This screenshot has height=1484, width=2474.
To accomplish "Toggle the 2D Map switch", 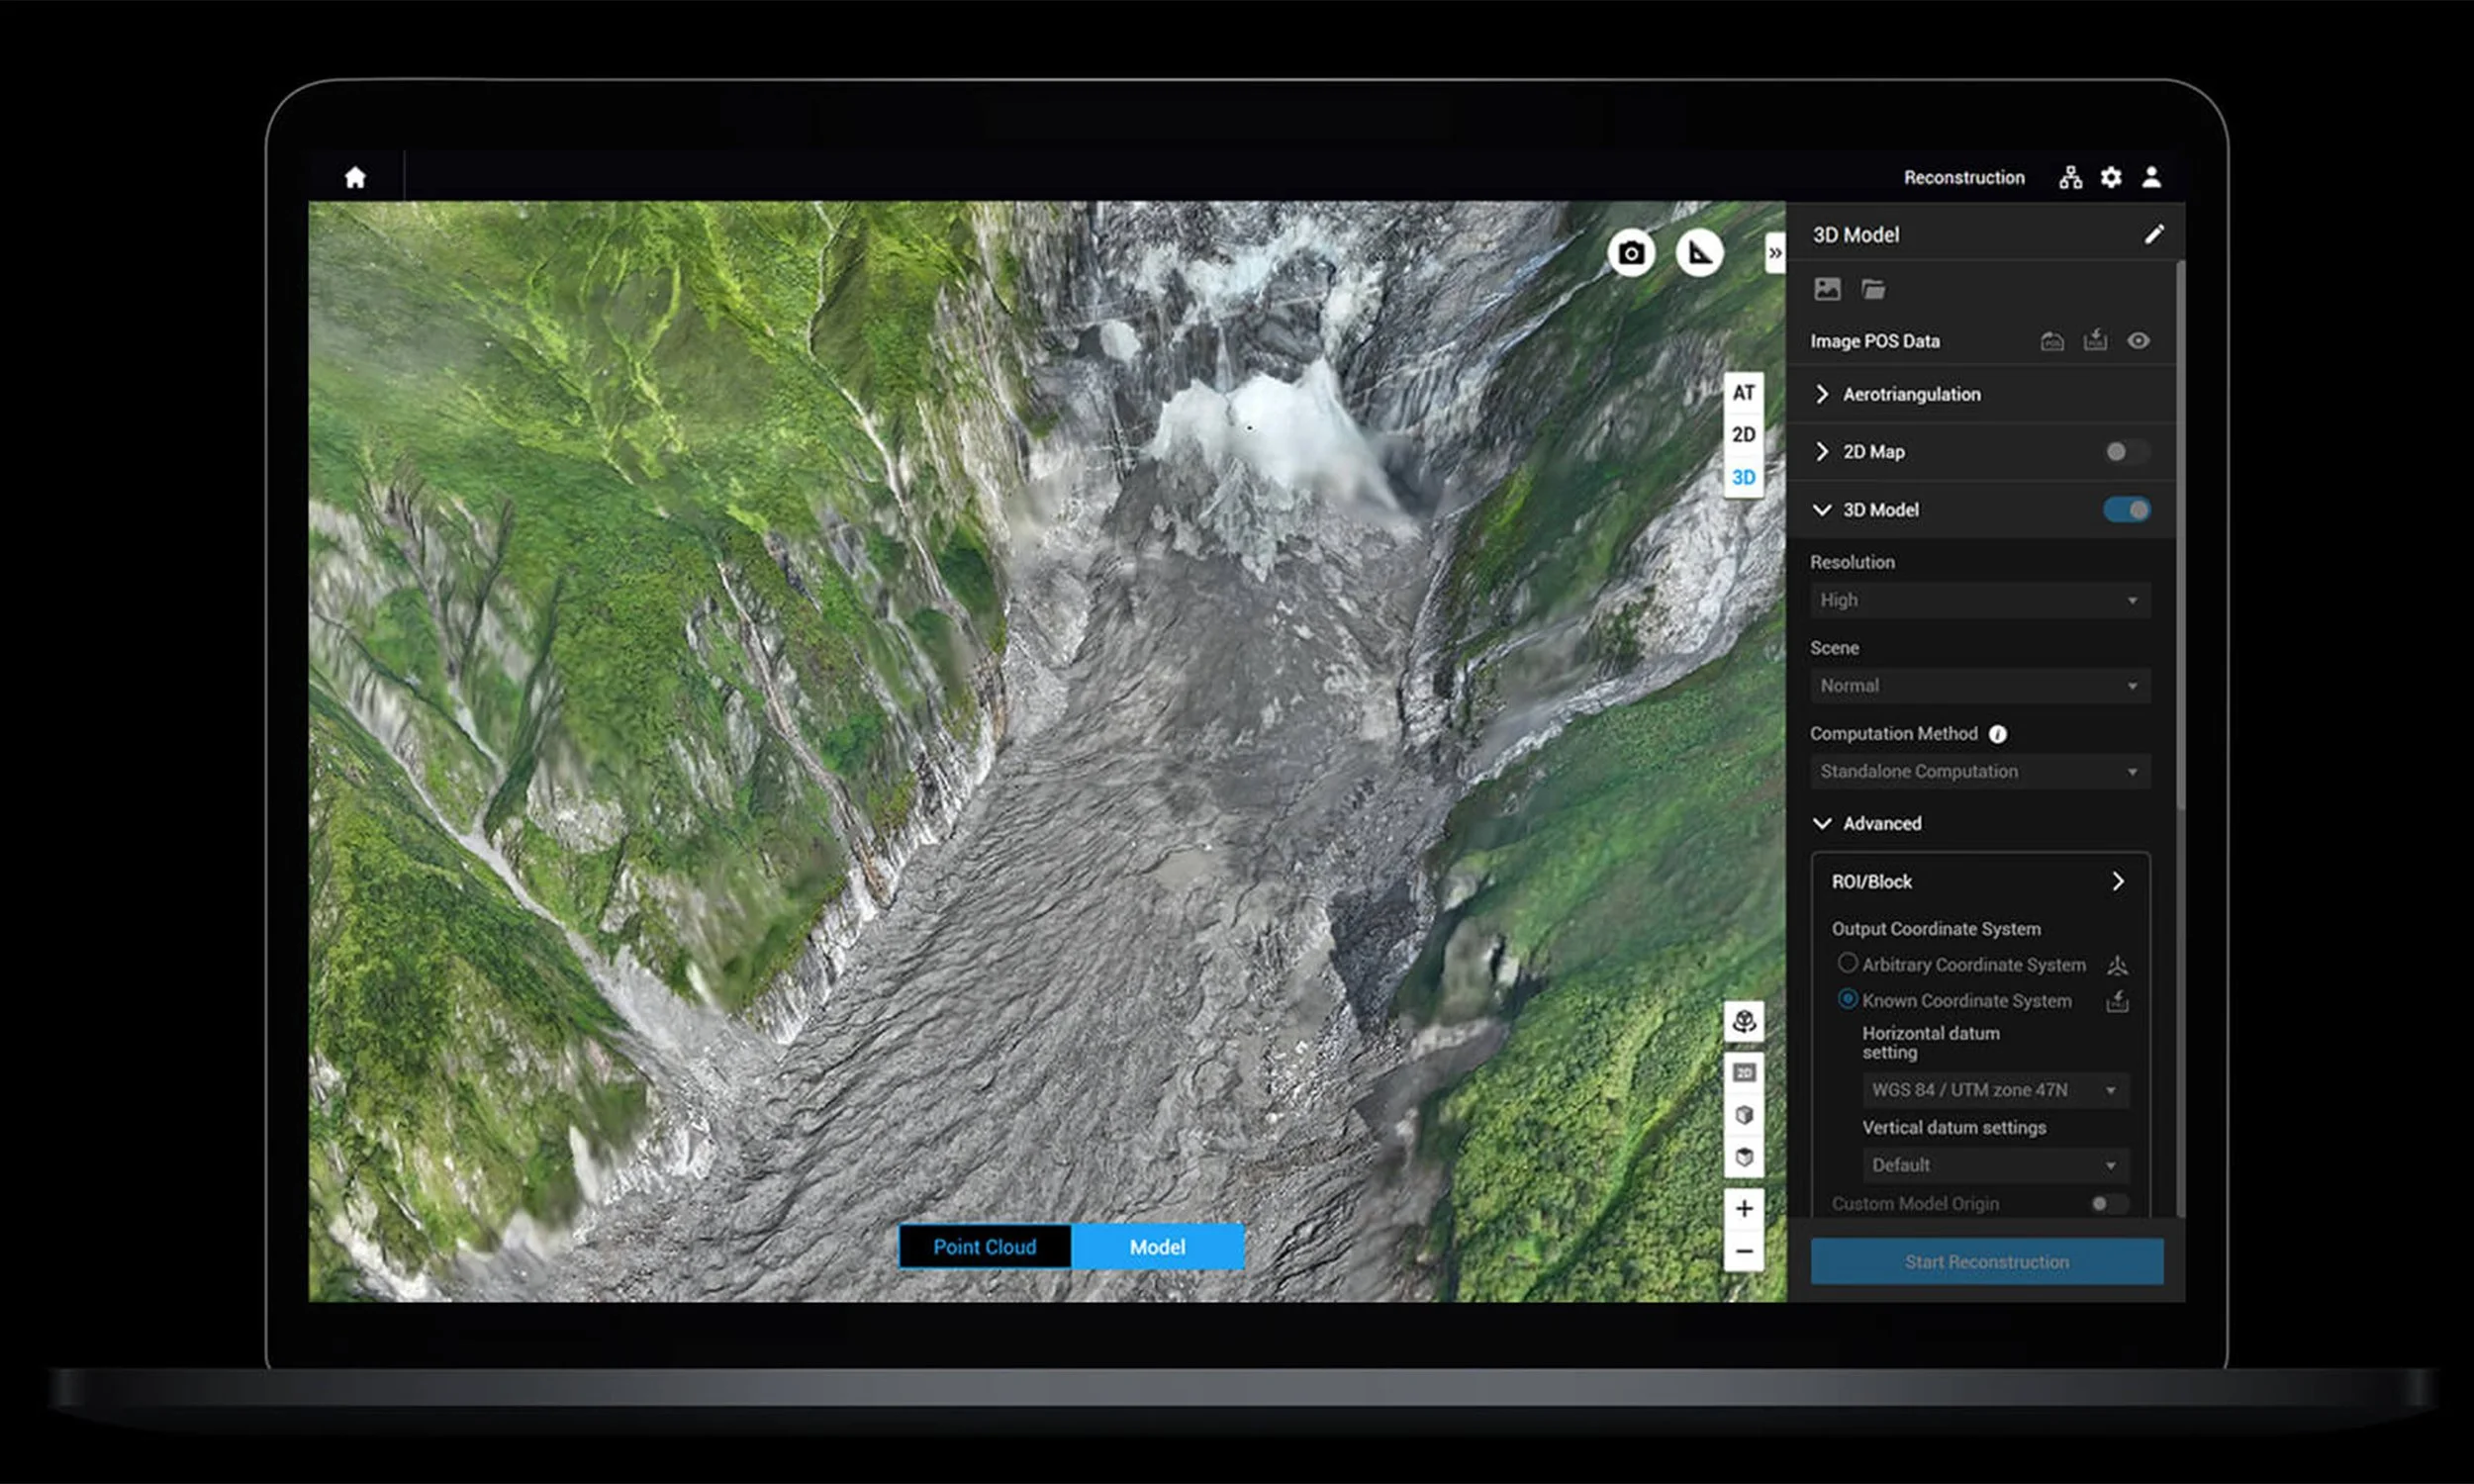I will coord(2125,452).
